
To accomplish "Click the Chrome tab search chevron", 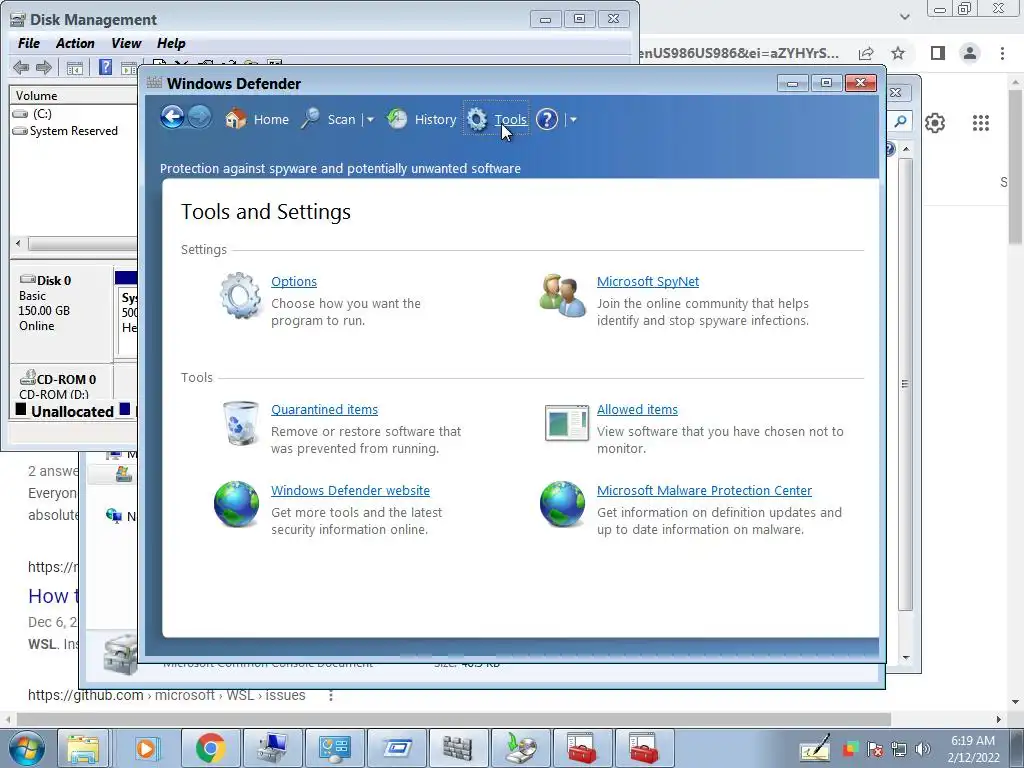I will point(904,16).
